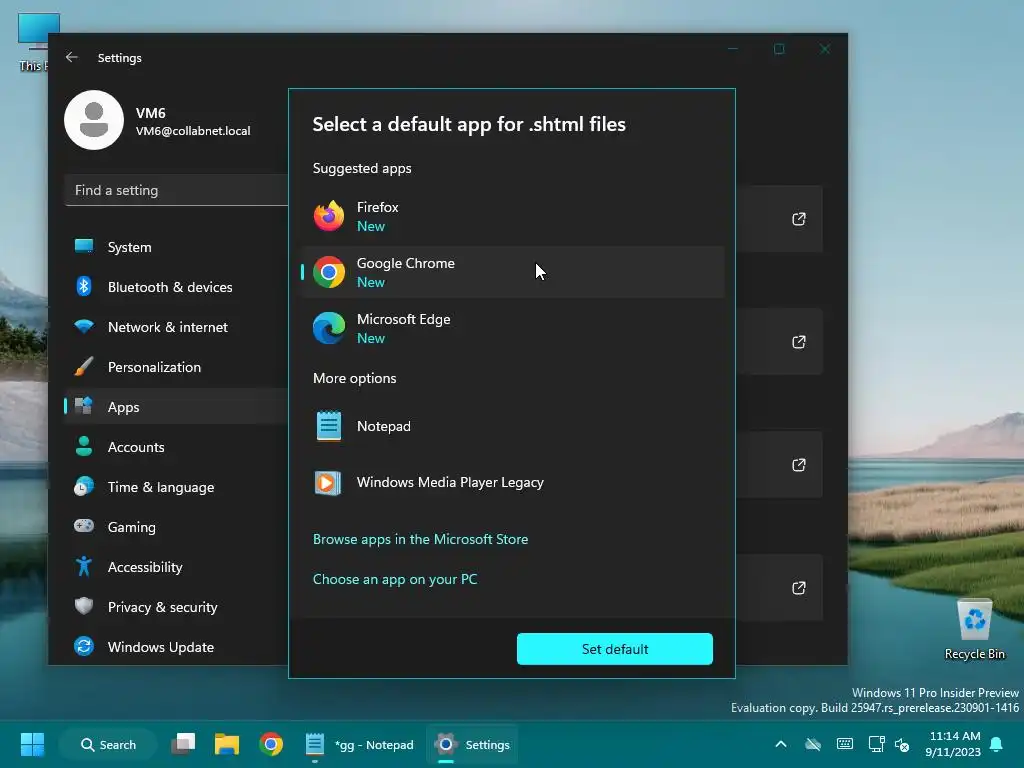
Task: Click the Settings taskbar button
Action: [x=472, y=744]
